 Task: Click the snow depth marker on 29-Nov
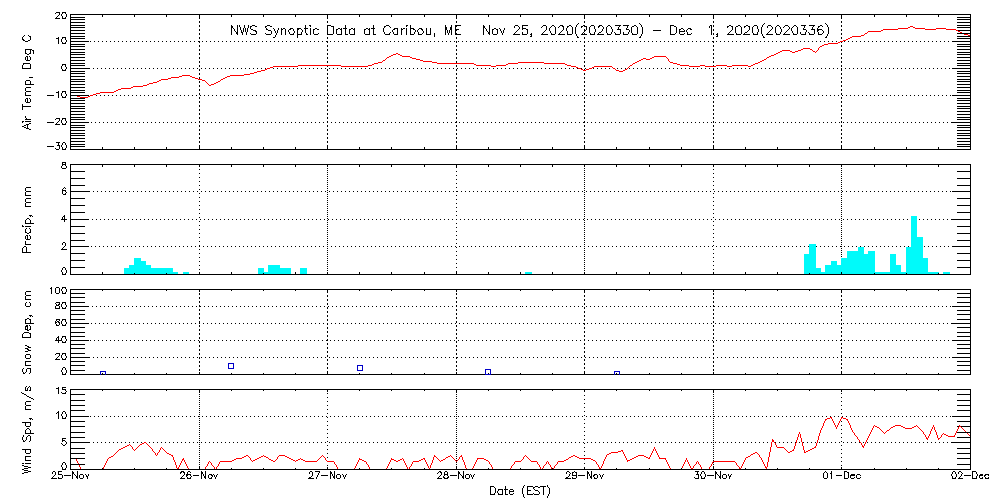tap(617, 373)
